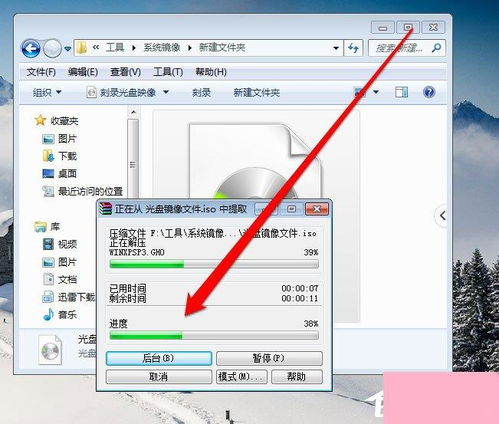Click the navigation pane scroll up arrow
499x424 pixels.
click(x=133, y=112)
